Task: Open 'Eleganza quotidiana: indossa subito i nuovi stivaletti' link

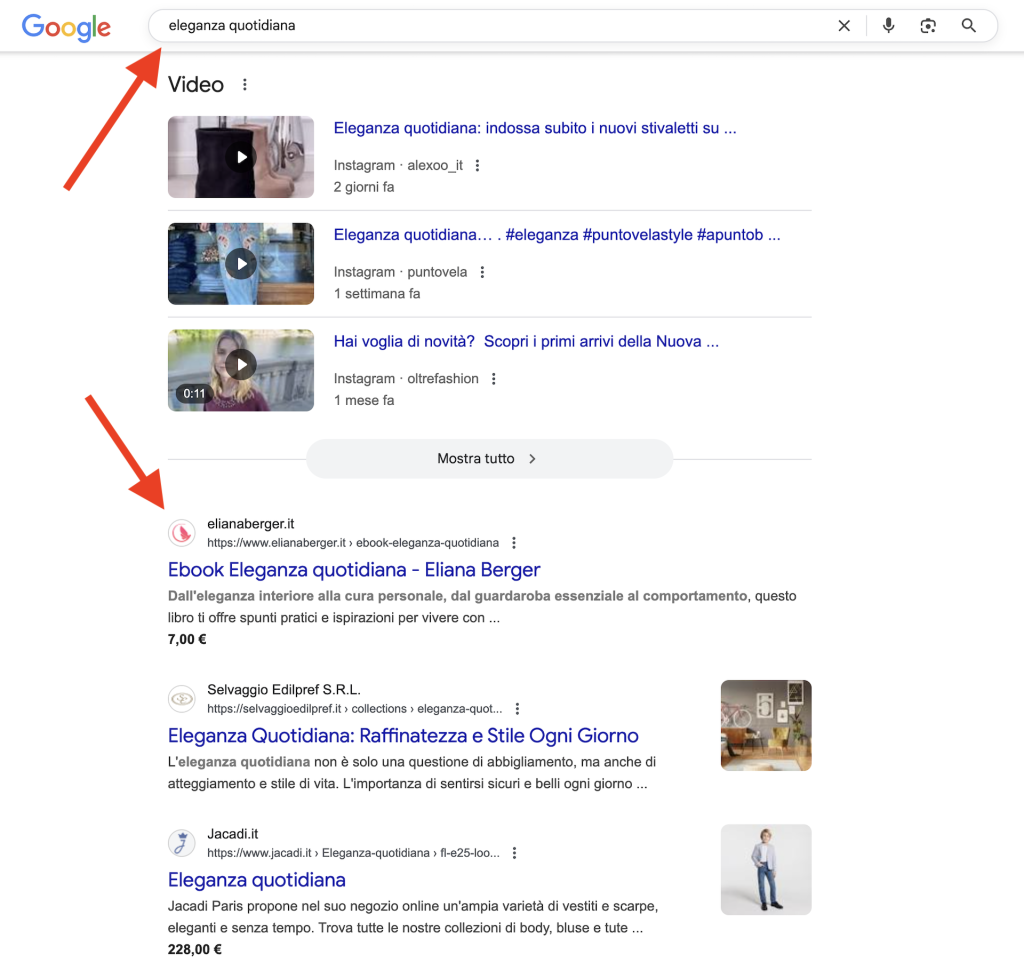Action: (x=535, y=128)
